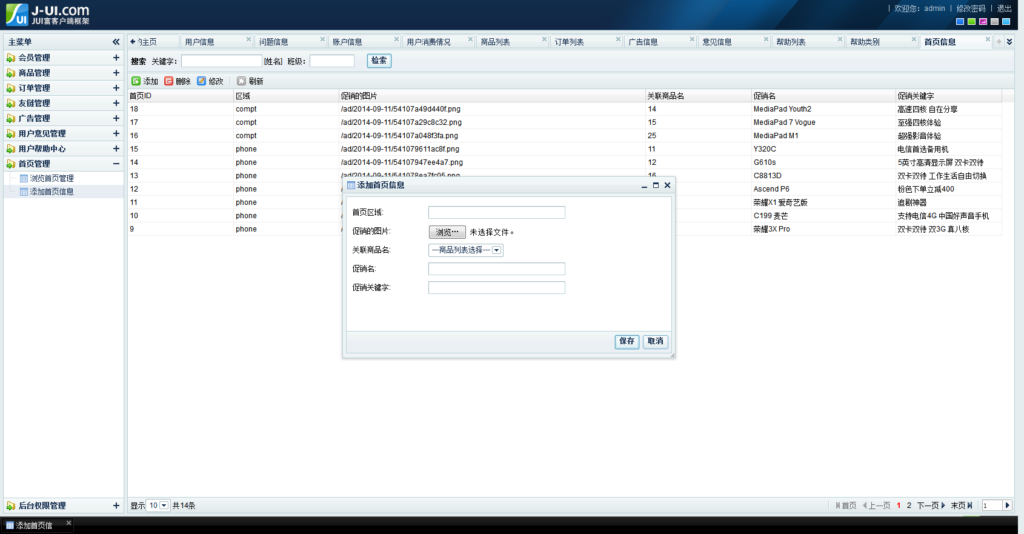Click the 浏览 file browse button

[x=447, y=232]
